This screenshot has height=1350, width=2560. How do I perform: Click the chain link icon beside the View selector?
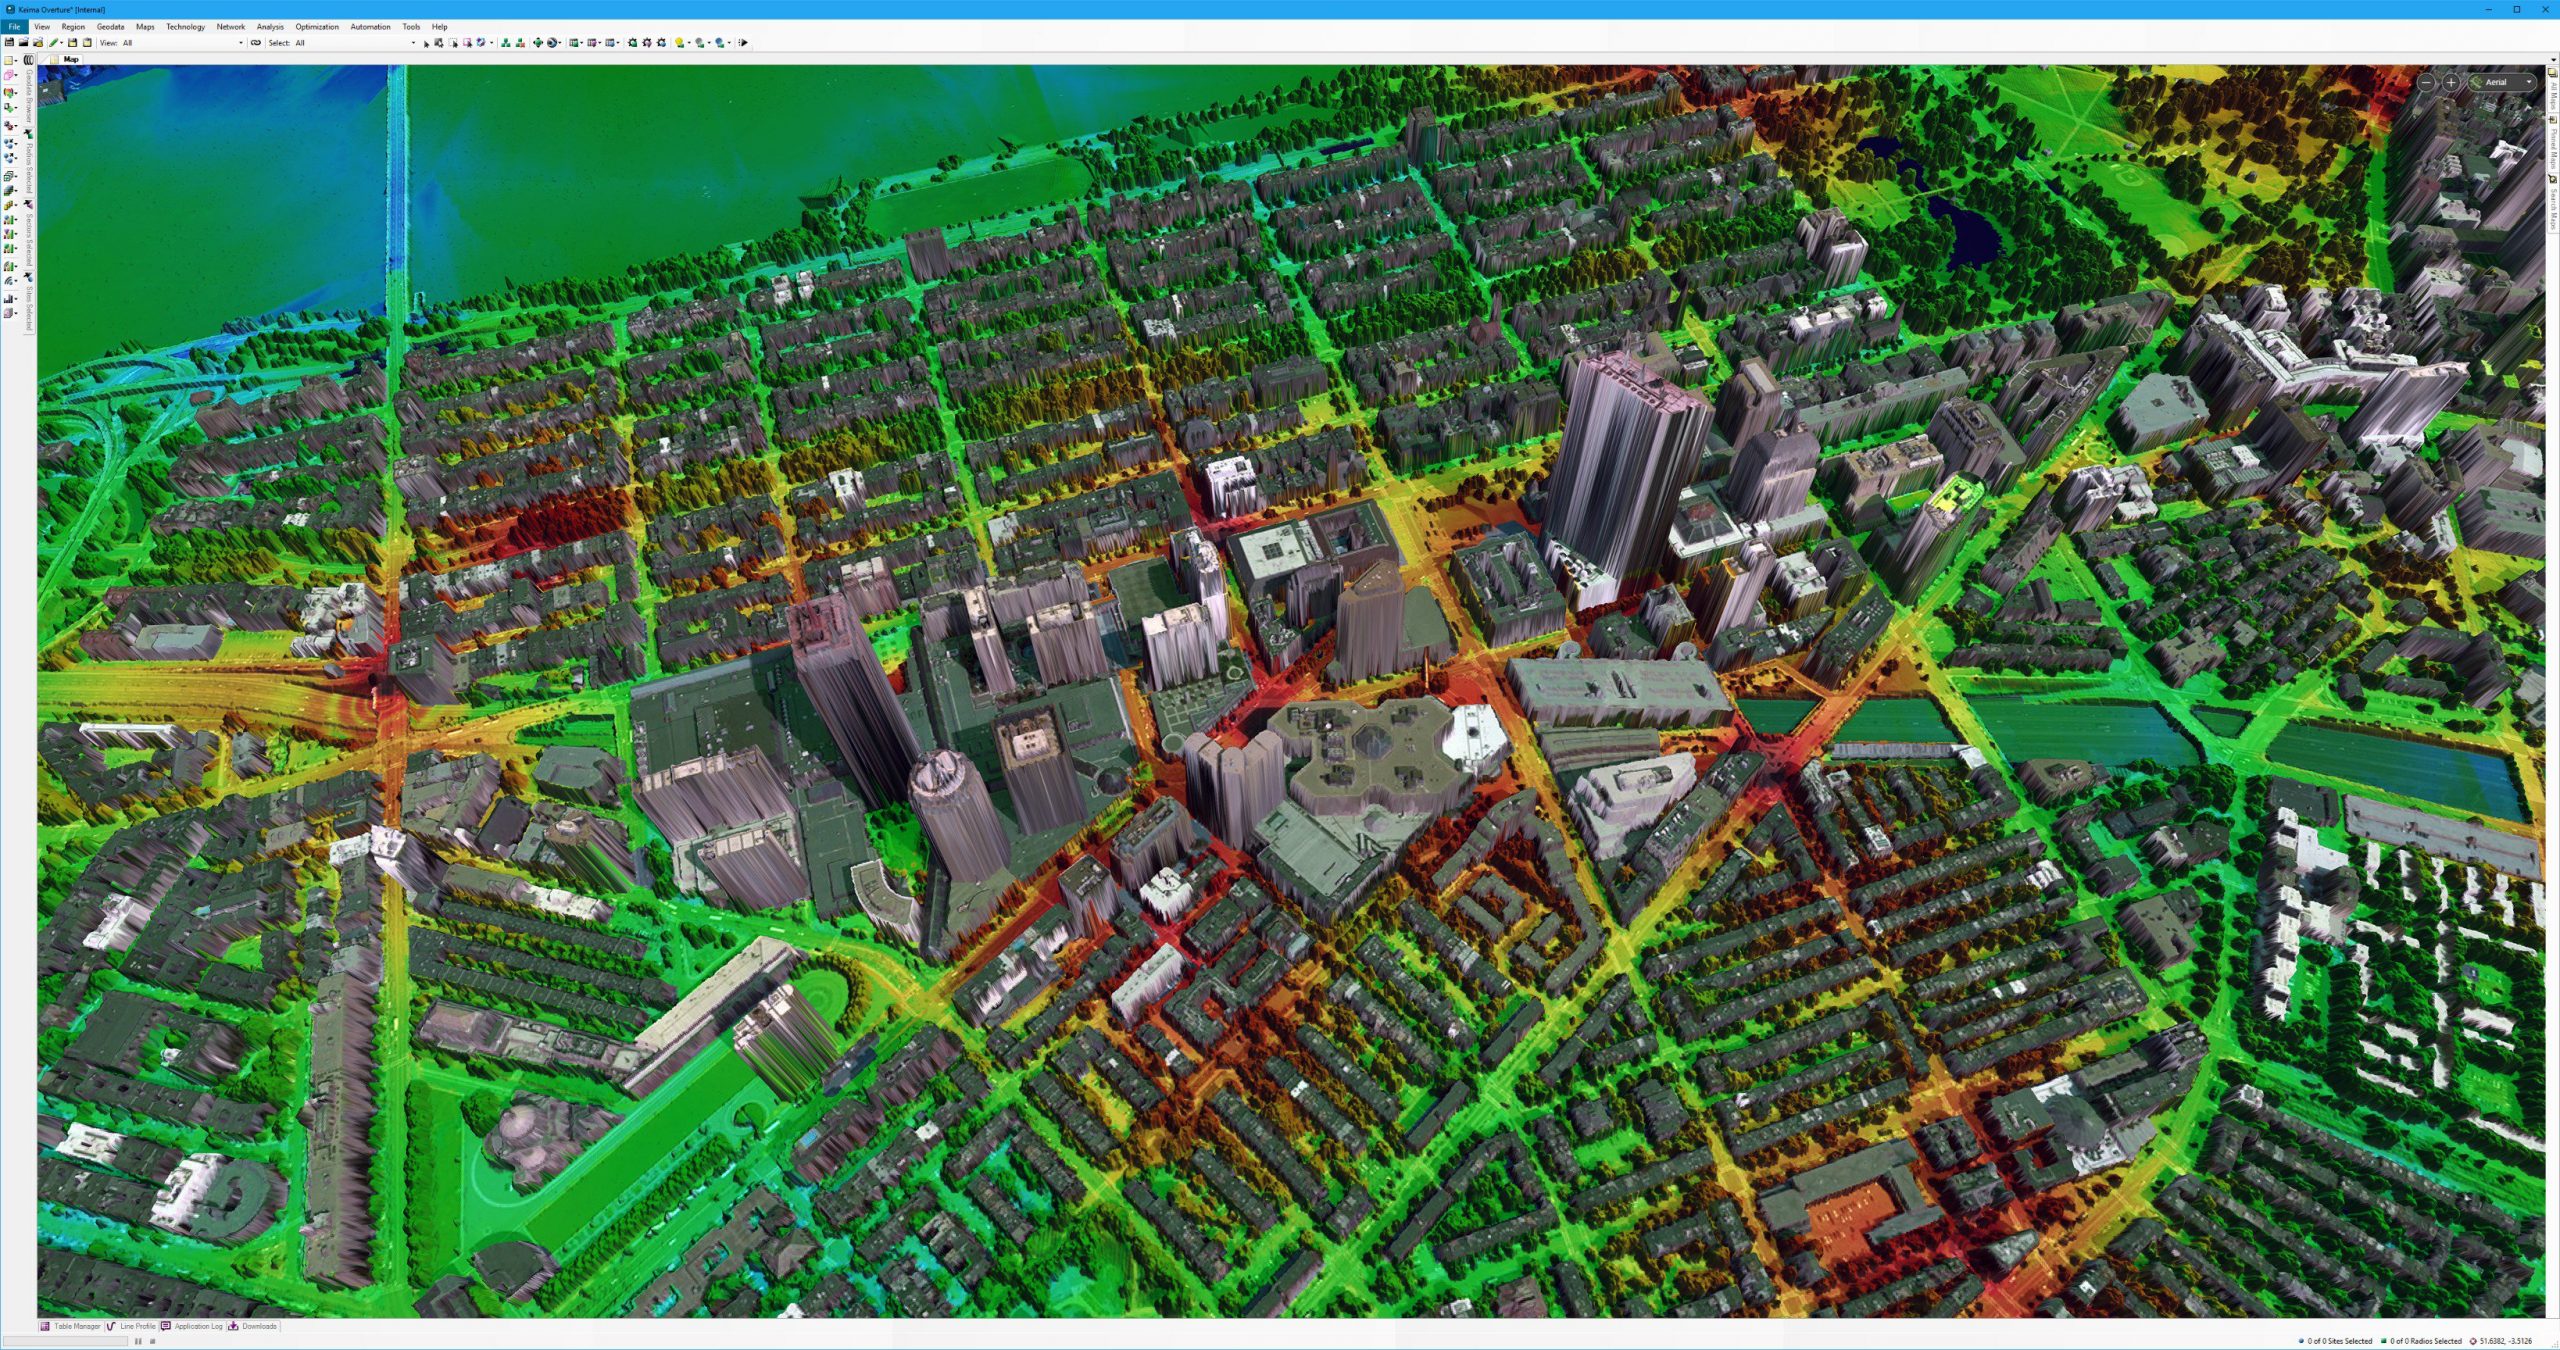click(x=255, y=42)
